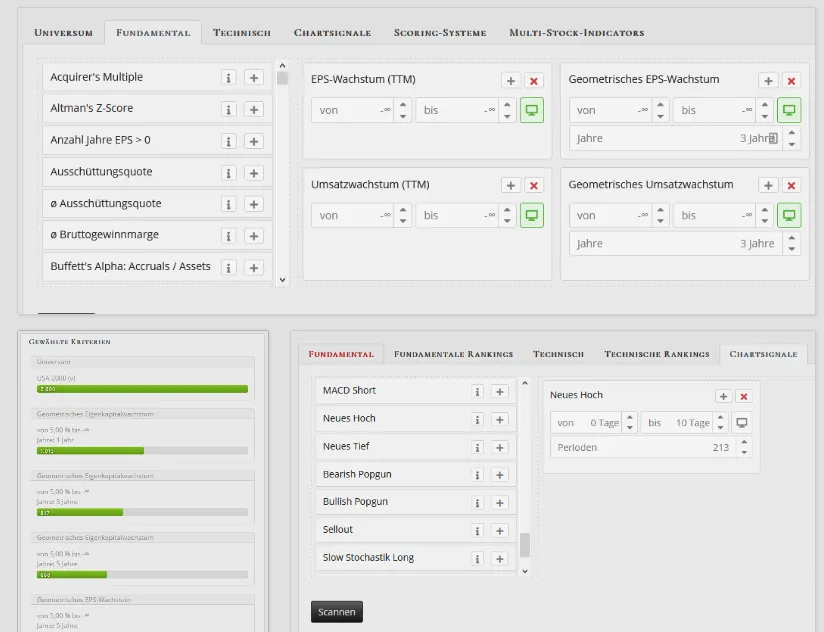Click the green chart icon under Geometrisches Umsatzwachstum
This screenshot has width=824, height=632.
pyautogui.click(x=789, y=215)
